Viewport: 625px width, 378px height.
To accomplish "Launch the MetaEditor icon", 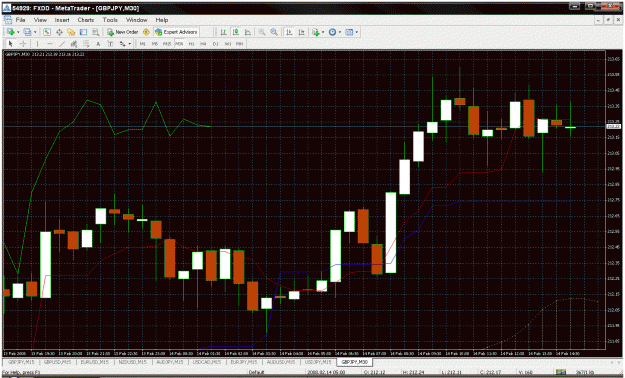I will pos(146,32).
